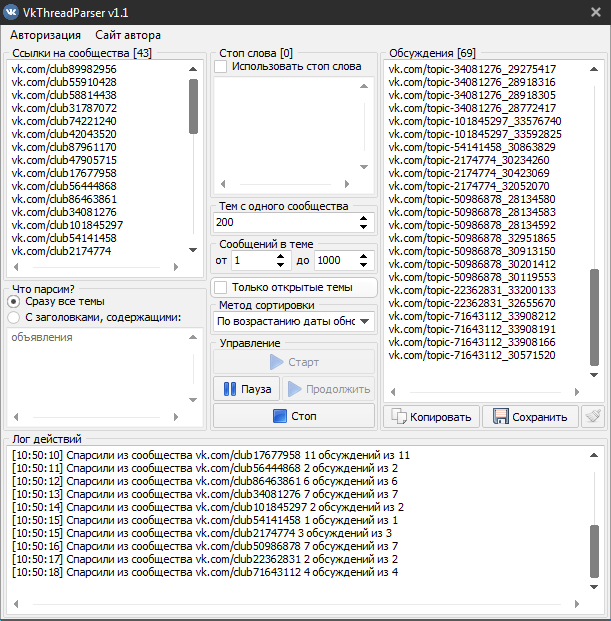Click the action log scroll-down arrow
The width and height of the screenshot is (611, 621).
click(594, 587)
